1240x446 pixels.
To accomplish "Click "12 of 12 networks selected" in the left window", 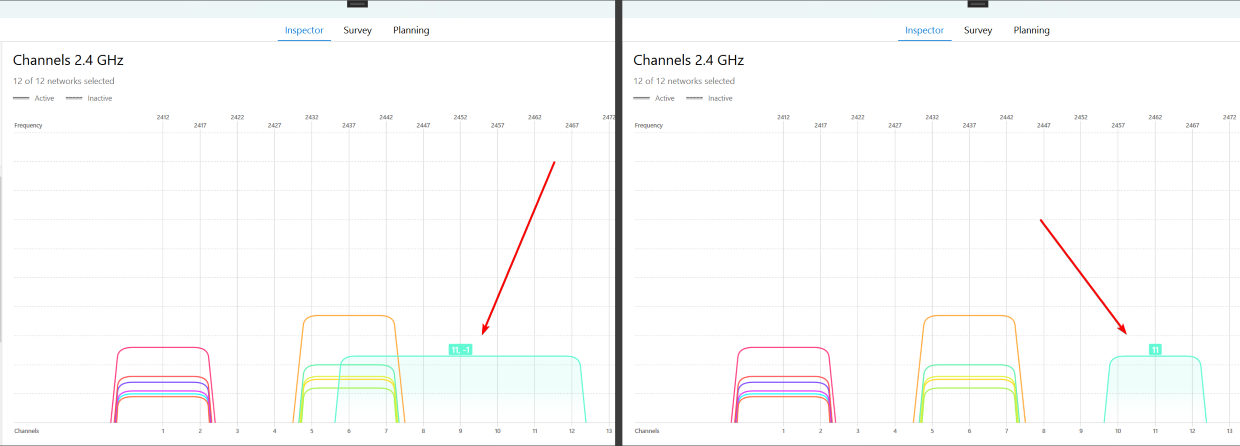I will 64,81.
